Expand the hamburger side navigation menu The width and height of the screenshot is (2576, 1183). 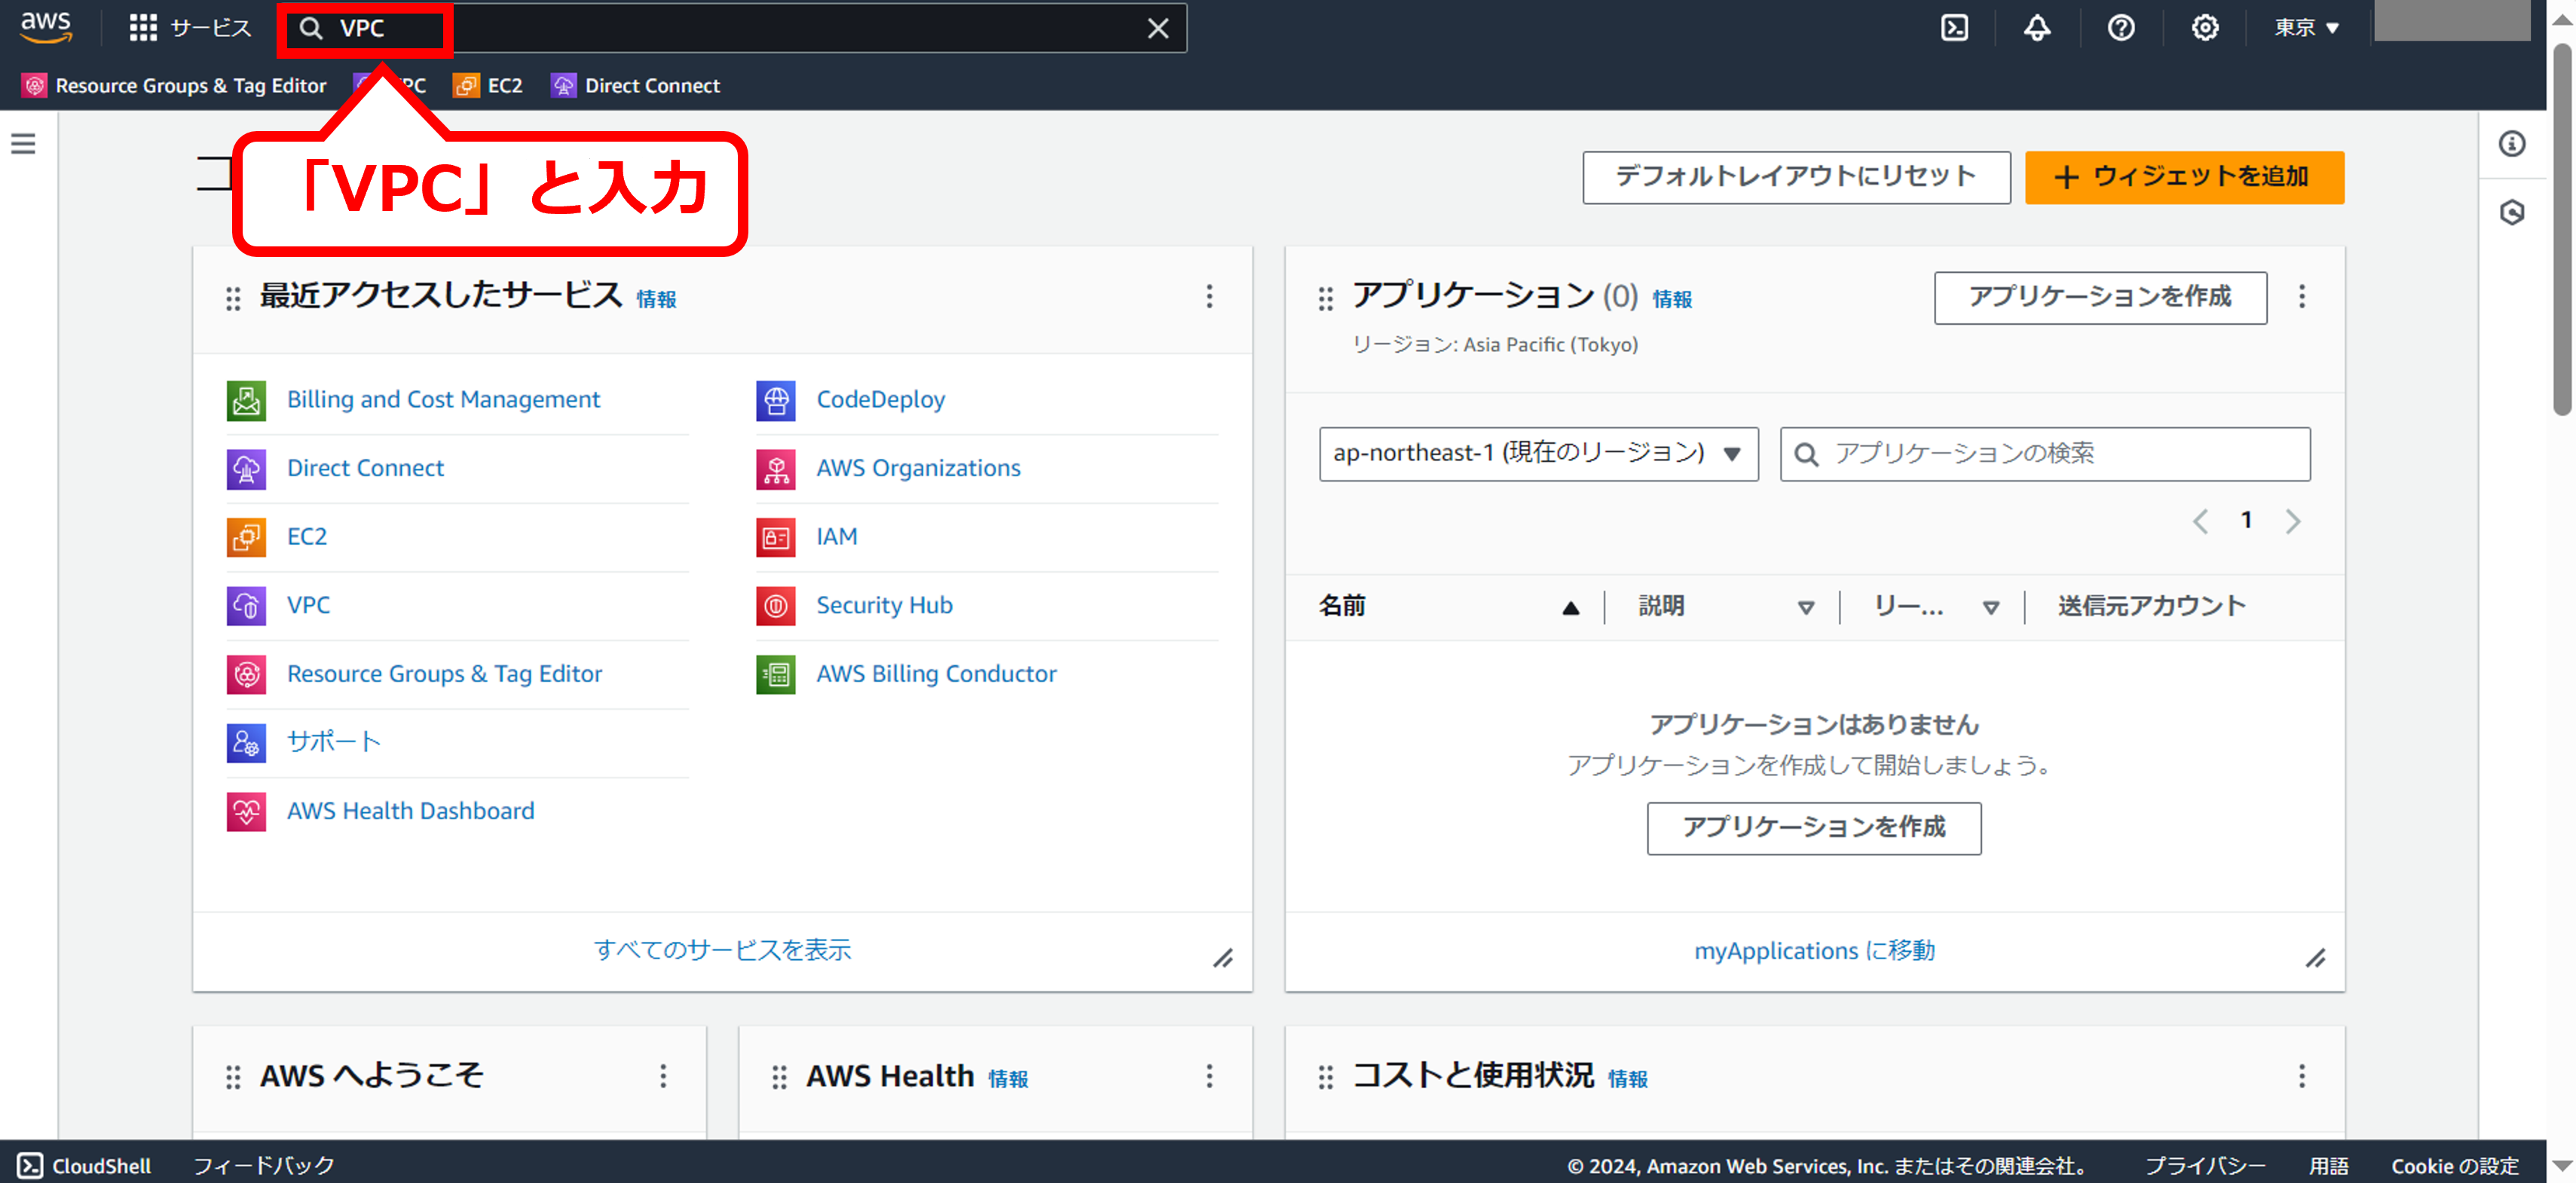23,144
